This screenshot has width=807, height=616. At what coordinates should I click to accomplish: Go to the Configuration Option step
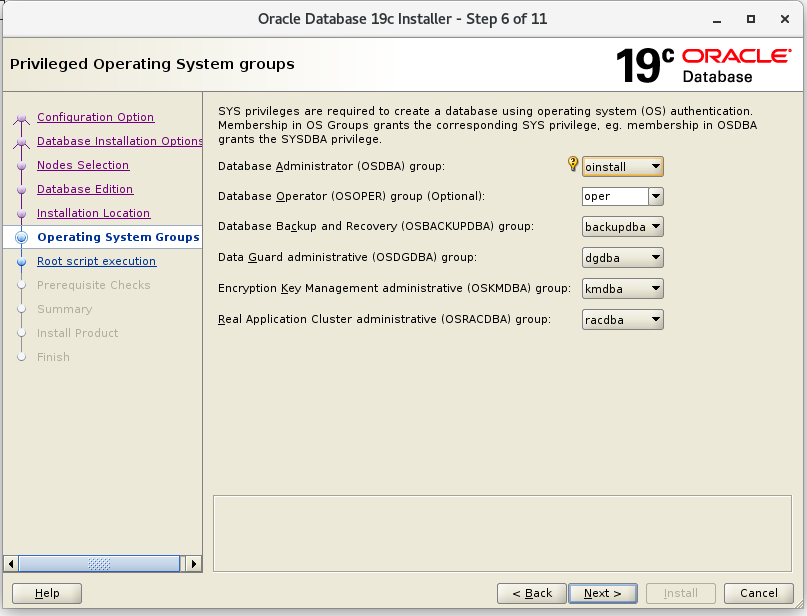(96, 117)
